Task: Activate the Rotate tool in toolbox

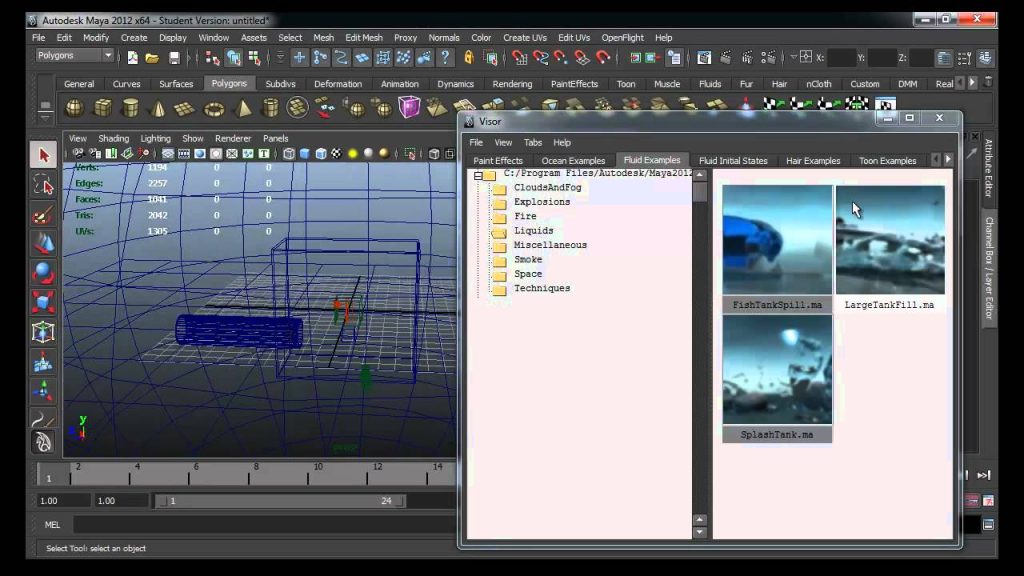Action: pyautogui.click(x=43, y=272)
